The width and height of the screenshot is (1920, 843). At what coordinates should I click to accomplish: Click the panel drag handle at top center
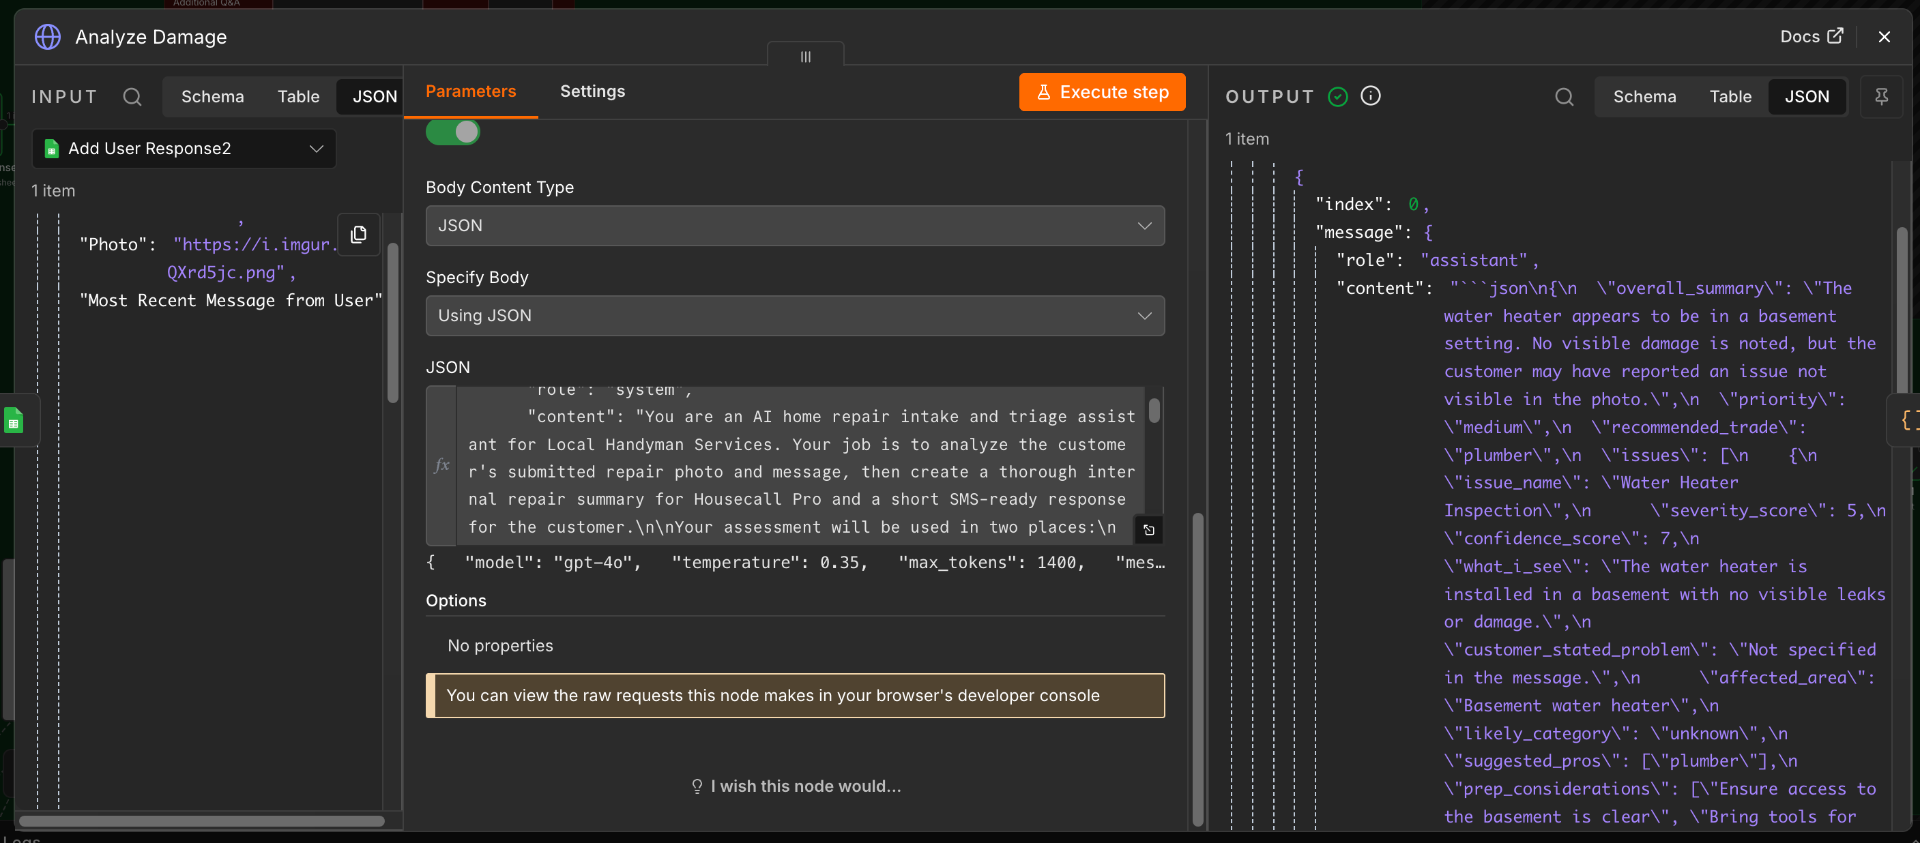click(806, 57)
